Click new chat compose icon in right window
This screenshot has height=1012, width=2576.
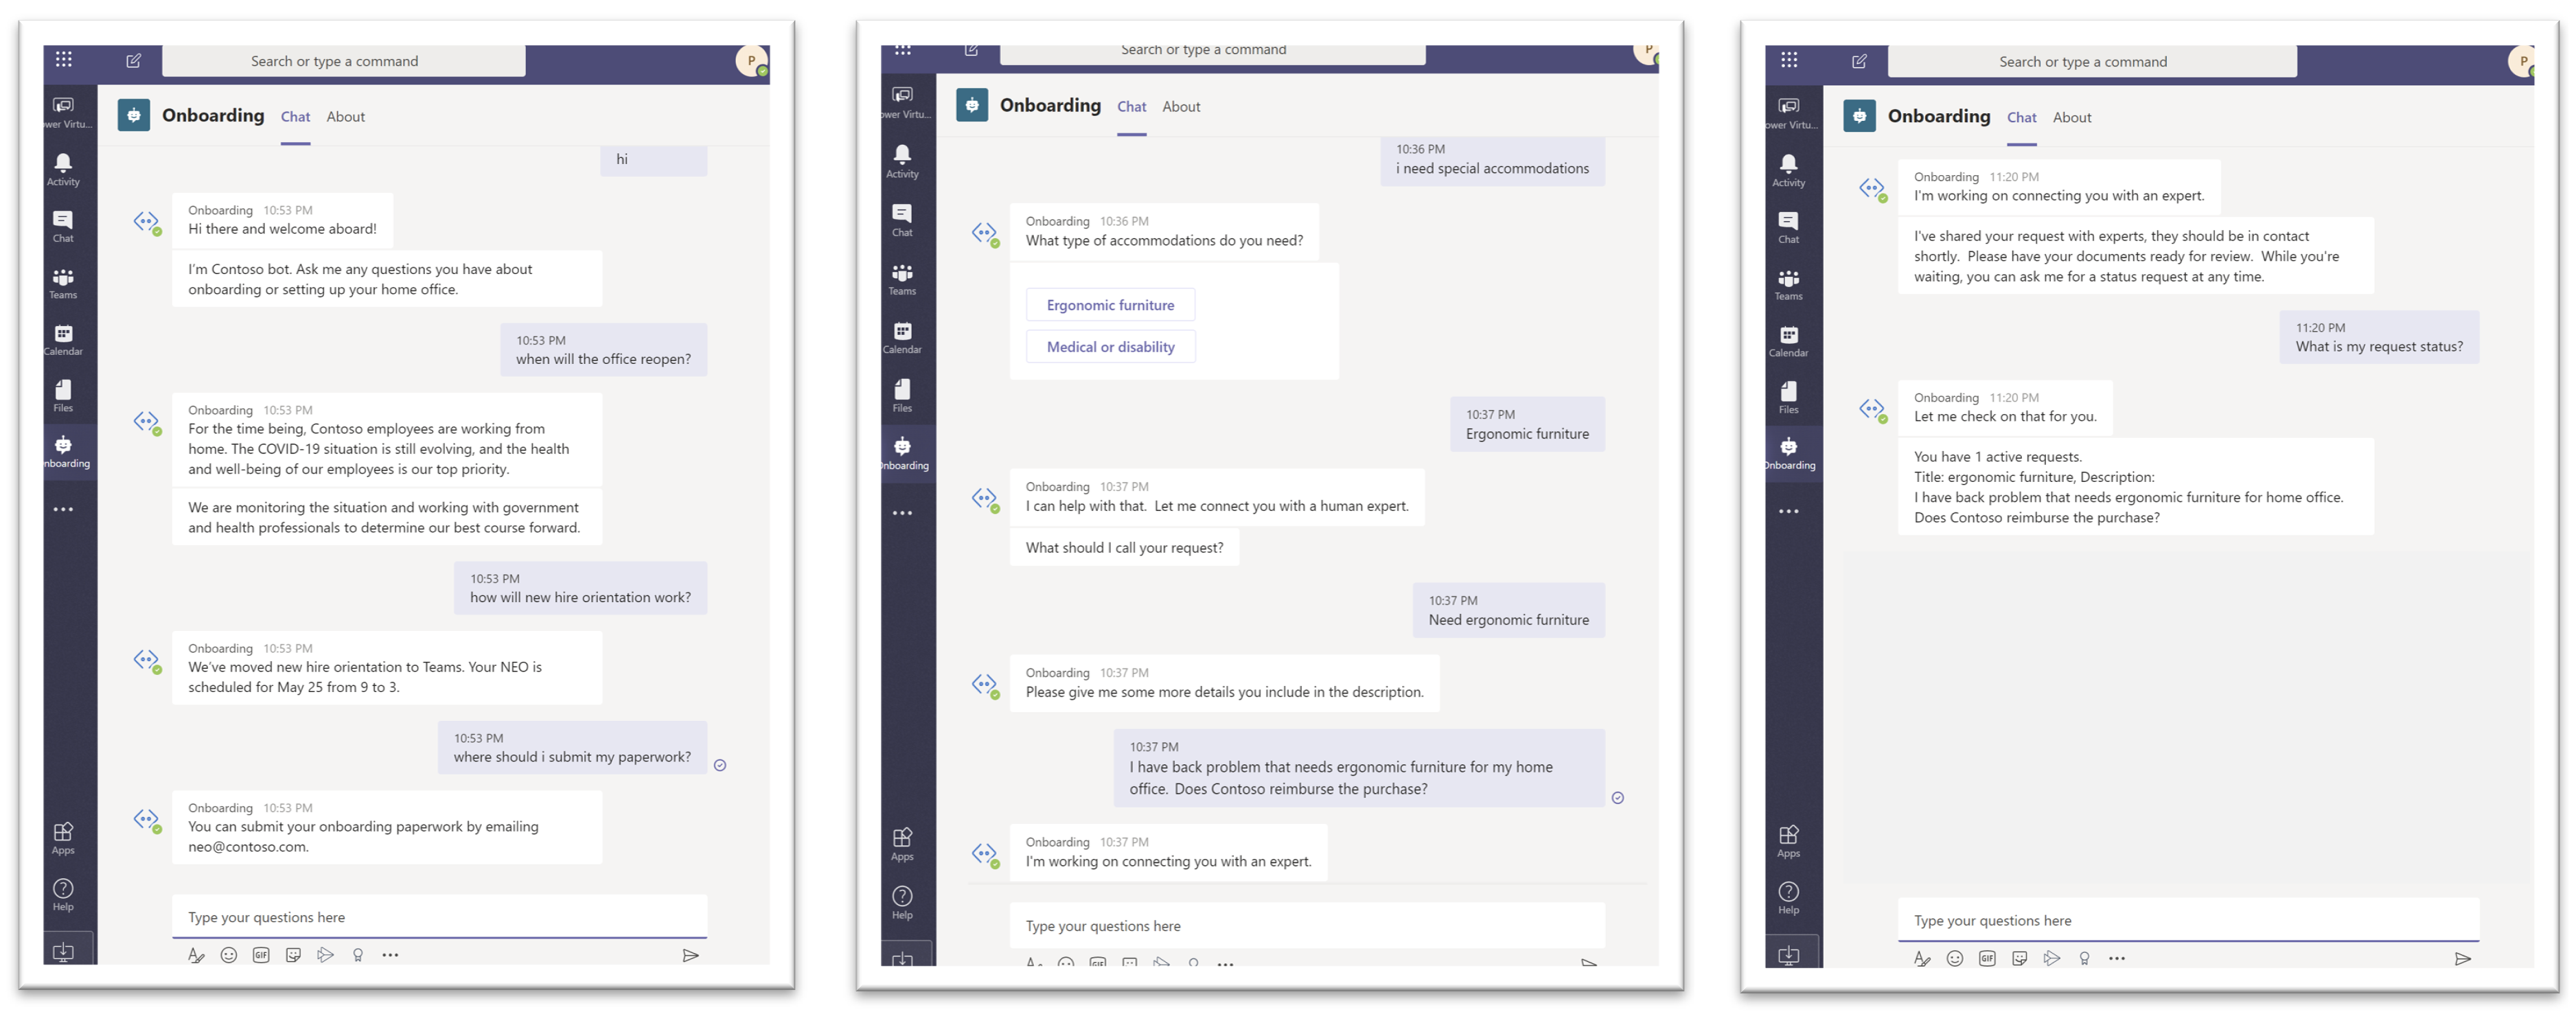tap(1859, 61)
